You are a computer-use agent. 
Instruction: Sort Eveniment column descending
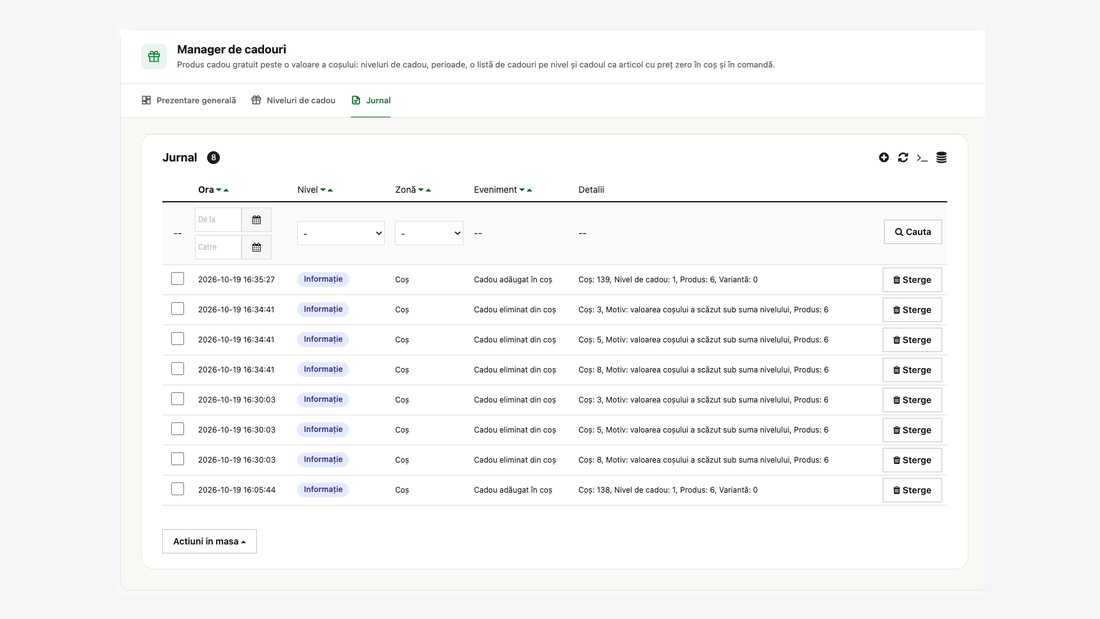(x=522, y=190)
